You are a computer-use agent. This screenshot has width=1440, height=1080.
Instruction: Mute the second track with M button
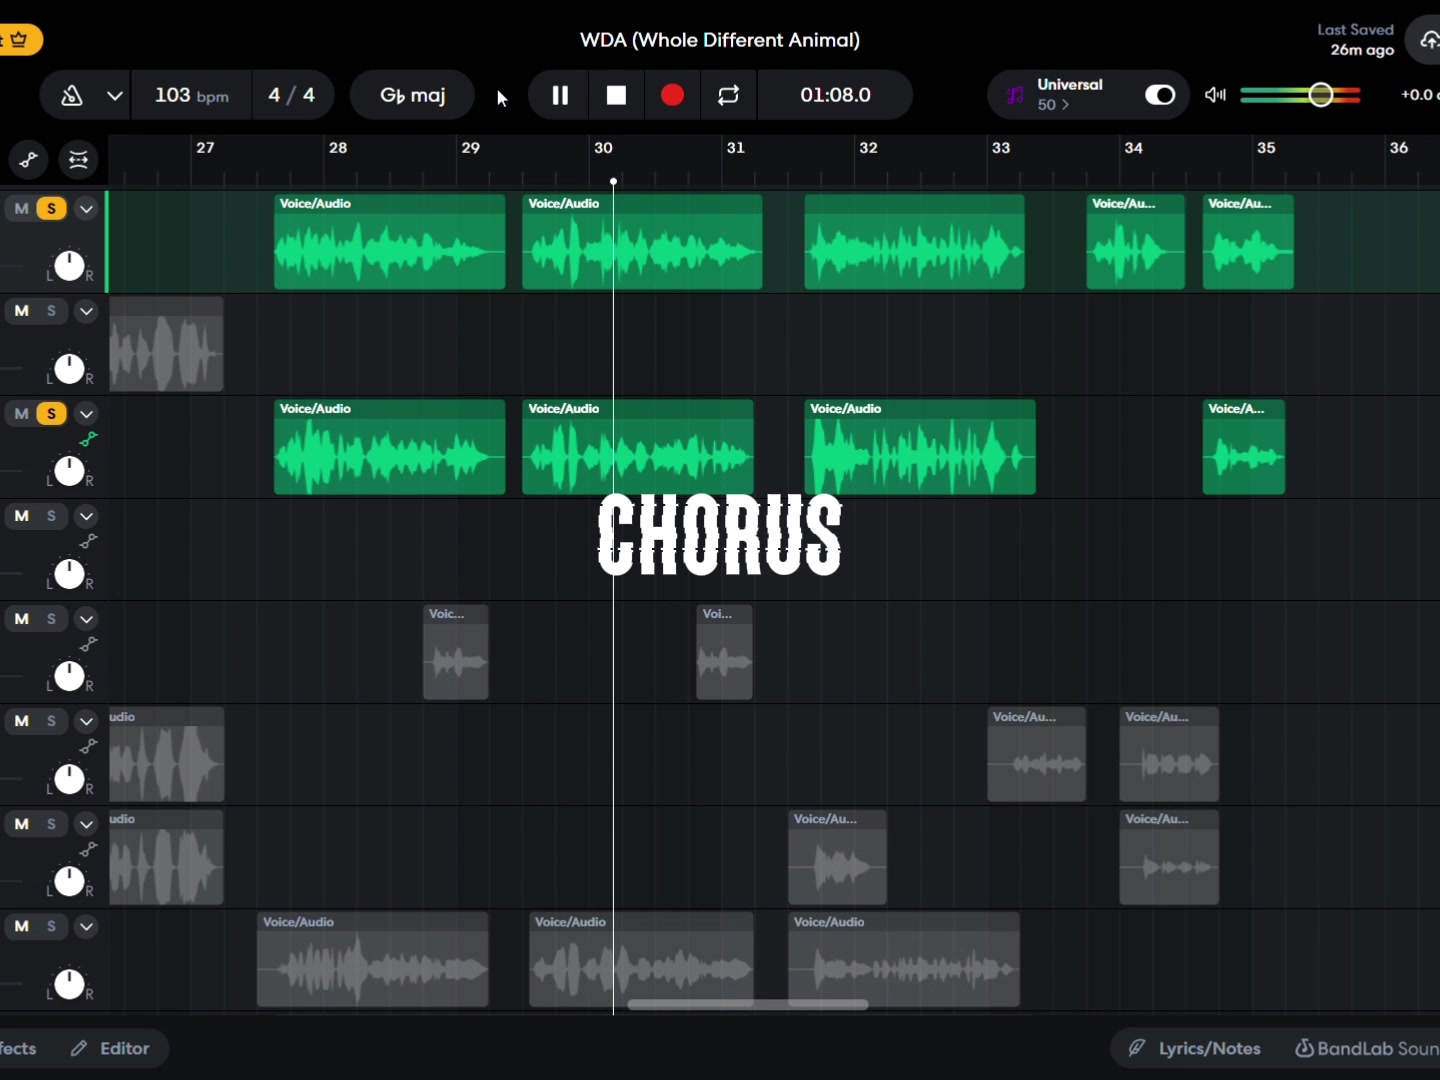click(x=21, y=311)
